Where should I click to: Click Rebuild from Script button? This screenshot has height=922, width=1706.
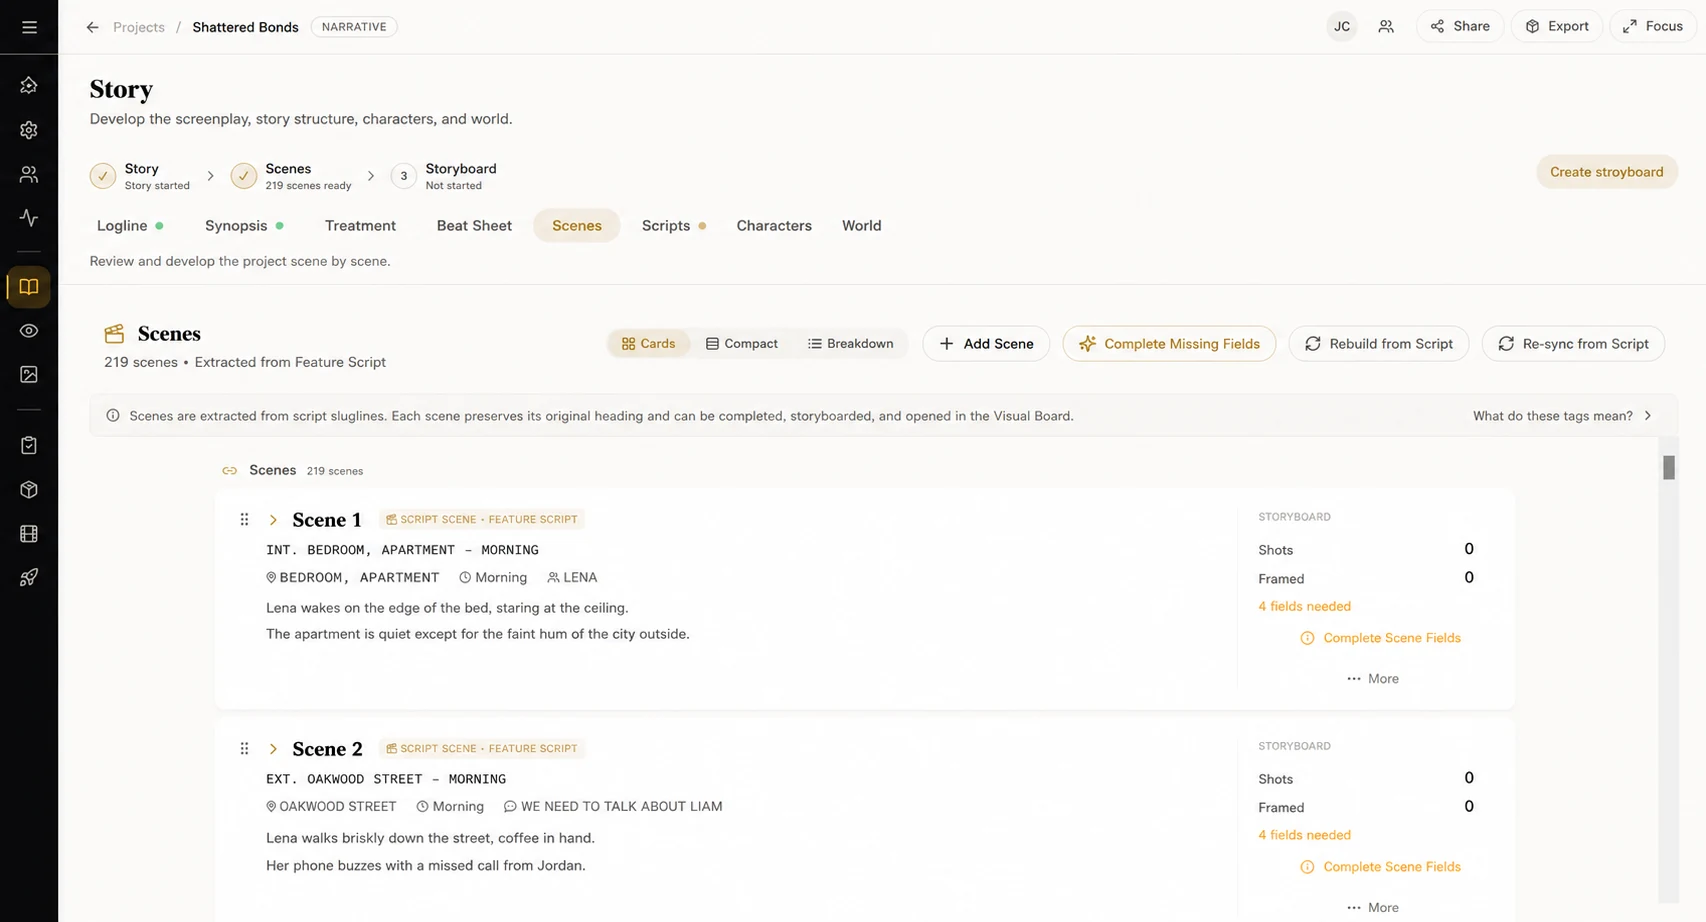pos(1378,343)
